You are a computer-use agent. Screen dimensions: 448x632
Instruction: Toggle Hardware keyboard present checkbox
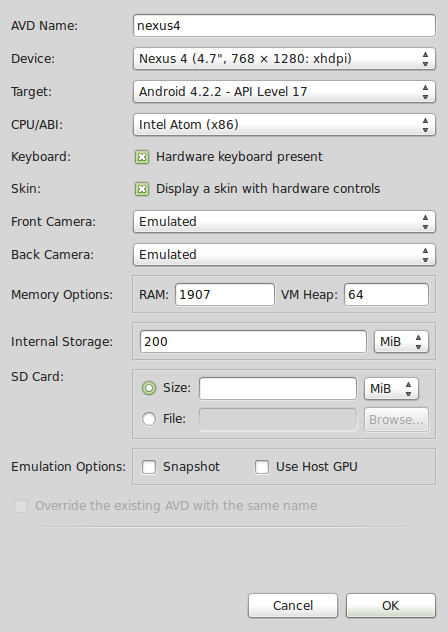coord(142,157)
